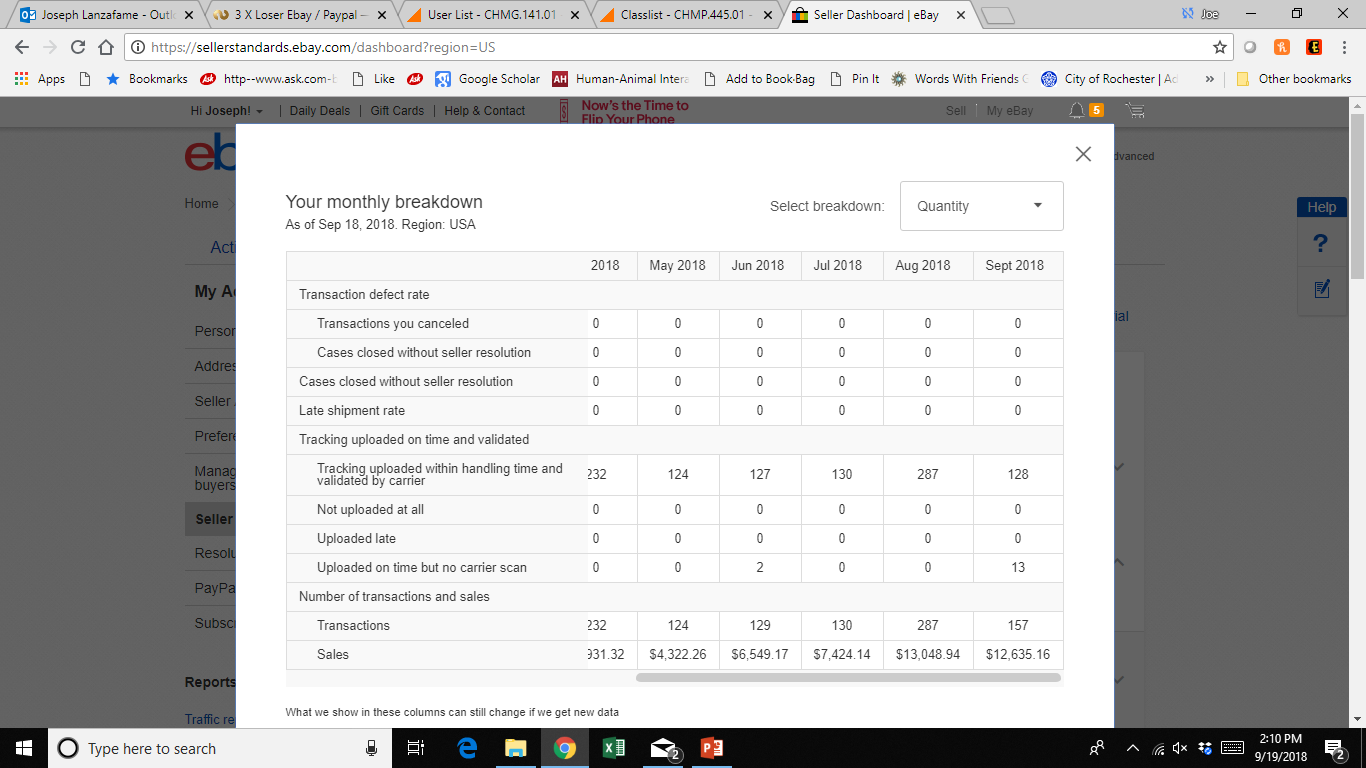
Task: Click the Cortana microphone icon
Action: click(372, 748)
